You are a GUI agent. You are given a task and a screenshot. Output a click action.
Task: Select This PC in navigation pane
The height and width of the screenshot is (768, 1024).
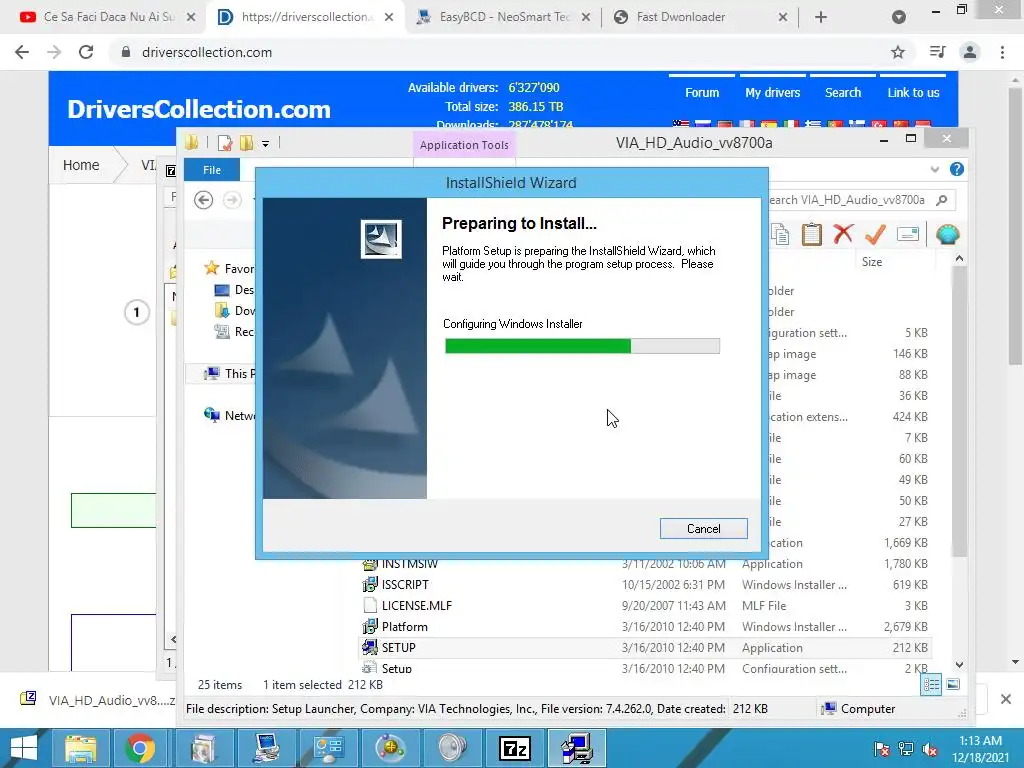[x=229, y=374]
